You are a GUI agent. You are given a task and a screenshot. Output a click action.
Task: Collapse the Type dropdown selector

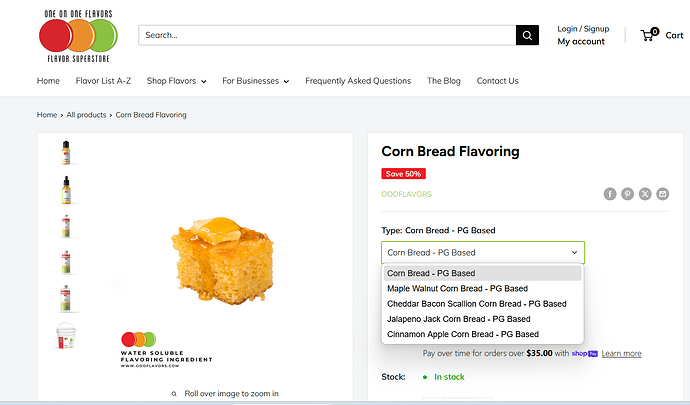(x=483, y=253)
